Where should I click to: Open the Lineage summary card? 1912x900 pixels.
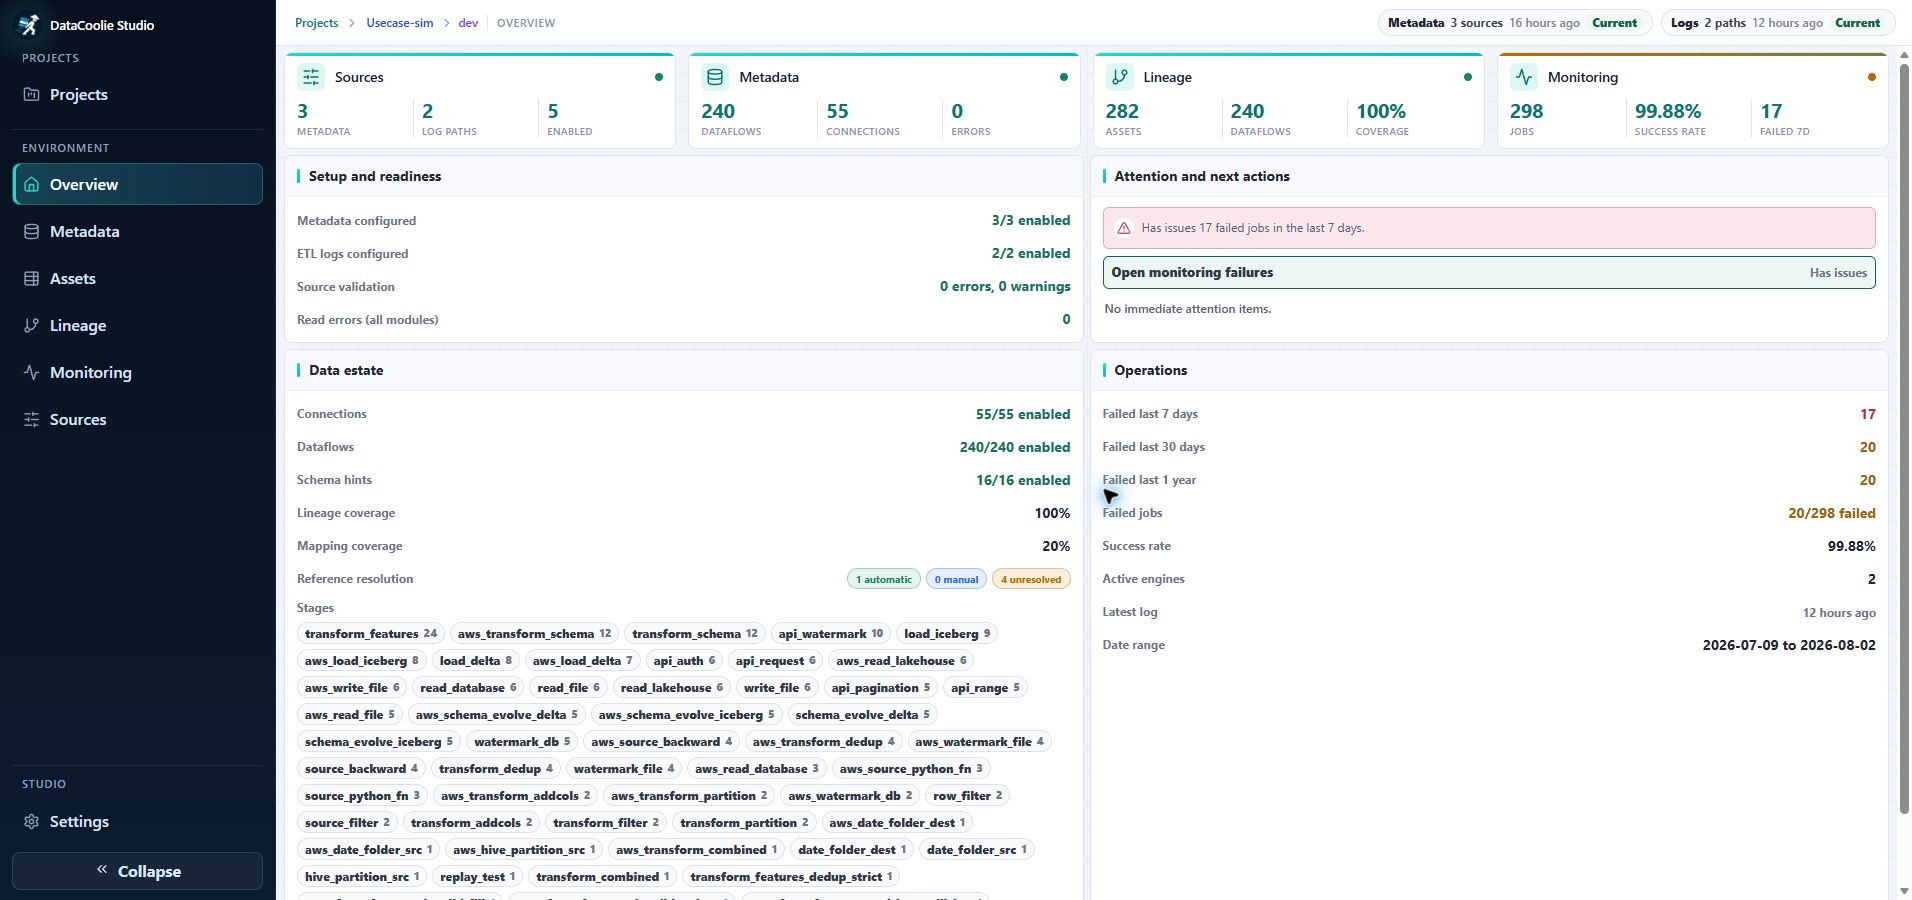click(1288, 100)
